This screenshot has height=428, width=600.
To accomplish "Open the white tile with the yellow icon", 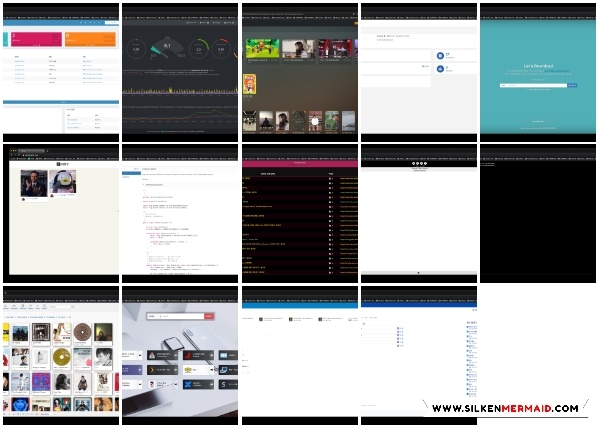I will (198, 370).
